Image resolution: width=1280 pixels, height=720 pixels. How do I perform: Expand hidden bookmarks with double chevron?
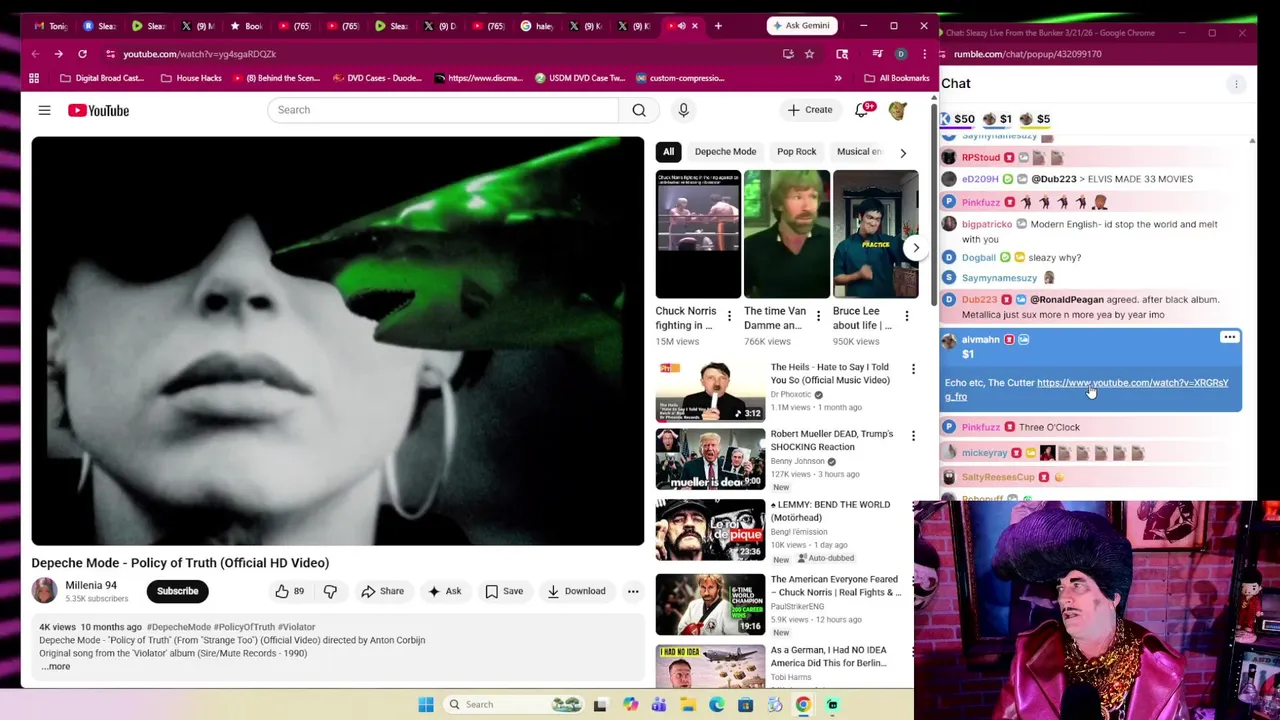coord(838,78)
